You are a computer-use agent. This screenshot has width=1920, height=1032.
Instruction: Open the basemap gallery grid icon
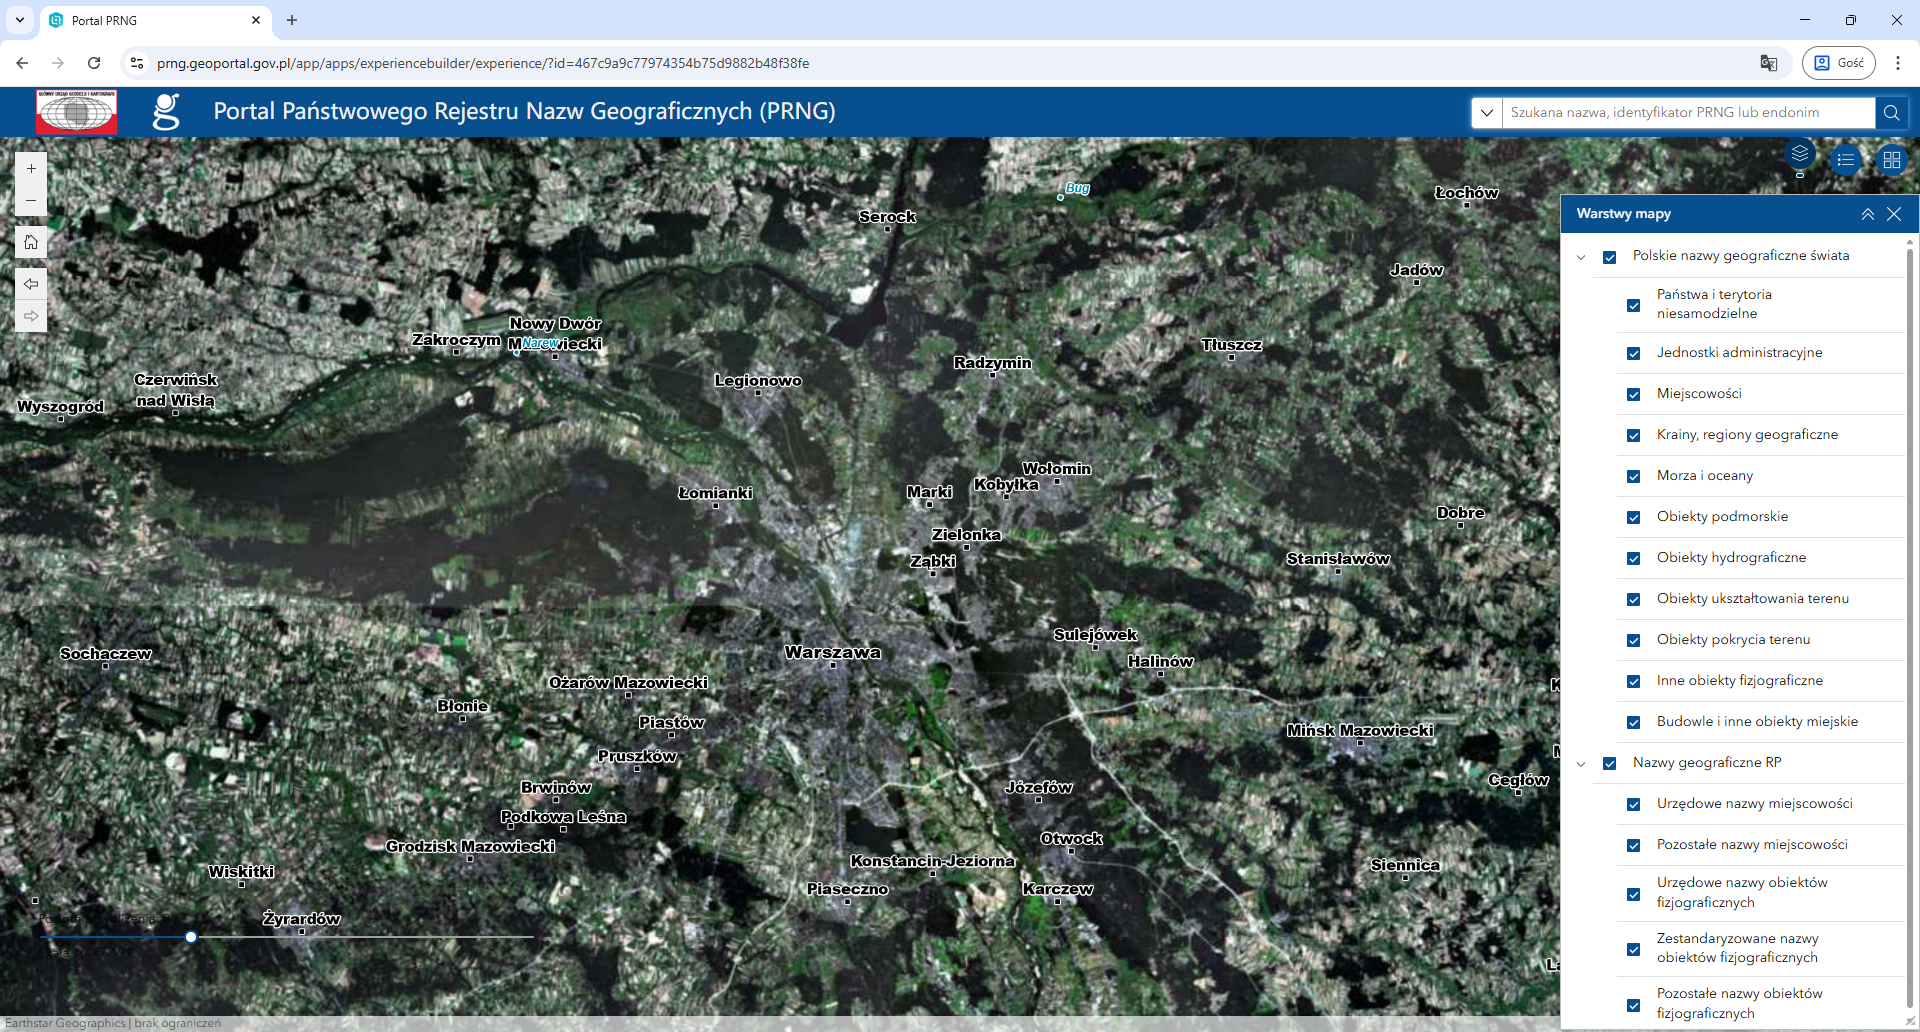point(1891,160)
